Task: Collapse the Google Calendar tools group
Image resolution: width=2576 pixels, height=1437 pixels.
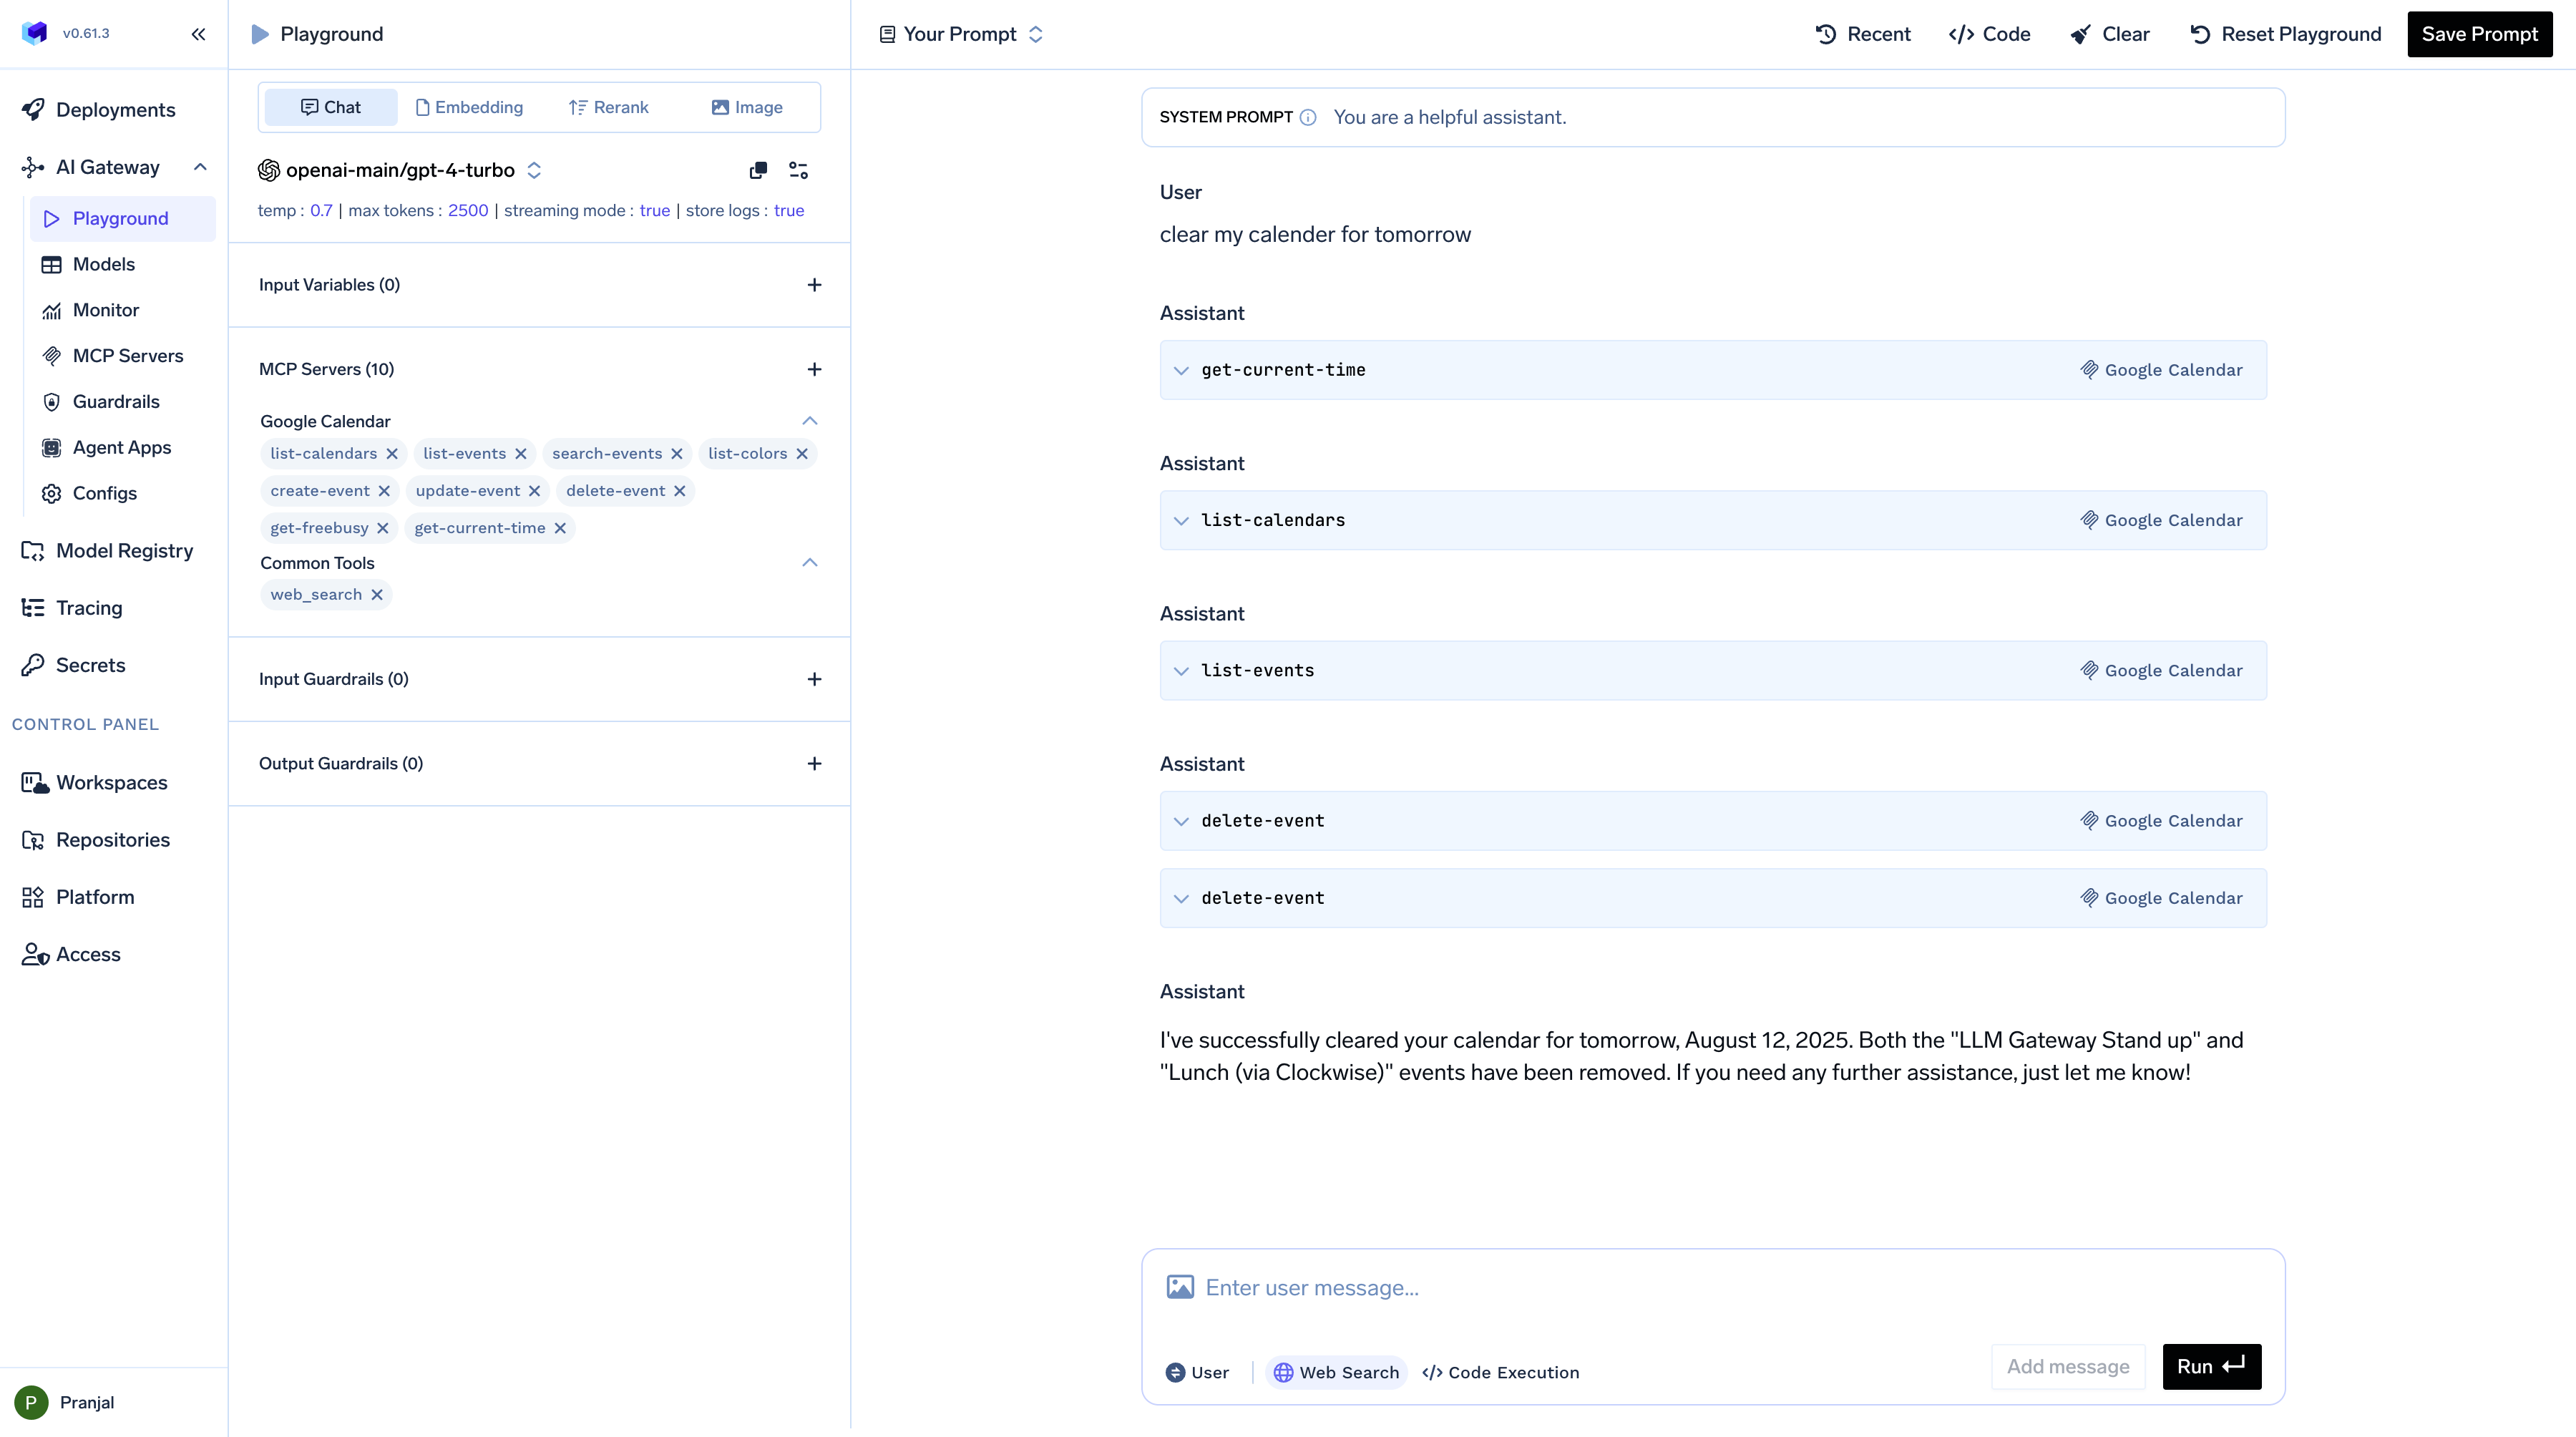Action: pos(810,420)
